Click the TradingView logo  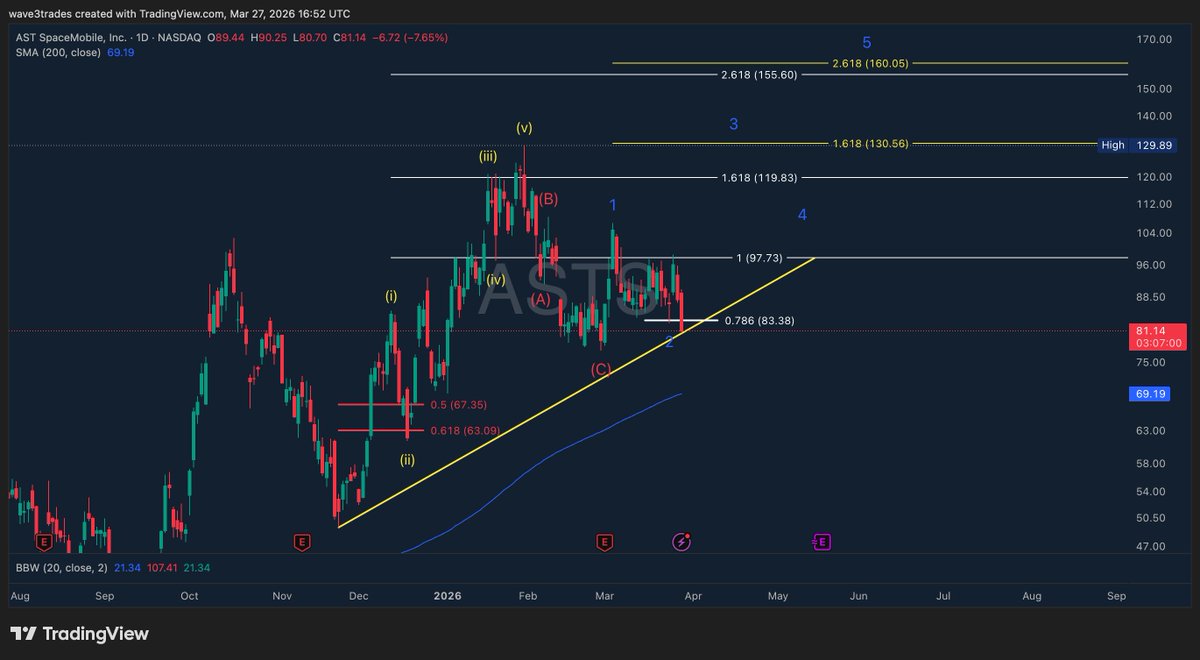click(79, 634)
